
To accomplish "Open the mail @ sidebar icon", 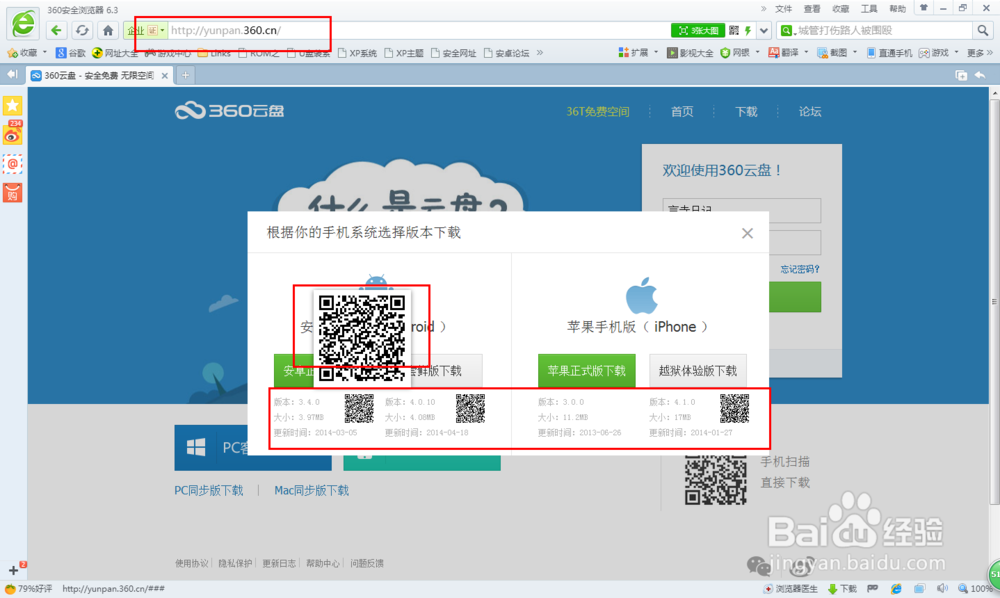I will 13,164.
